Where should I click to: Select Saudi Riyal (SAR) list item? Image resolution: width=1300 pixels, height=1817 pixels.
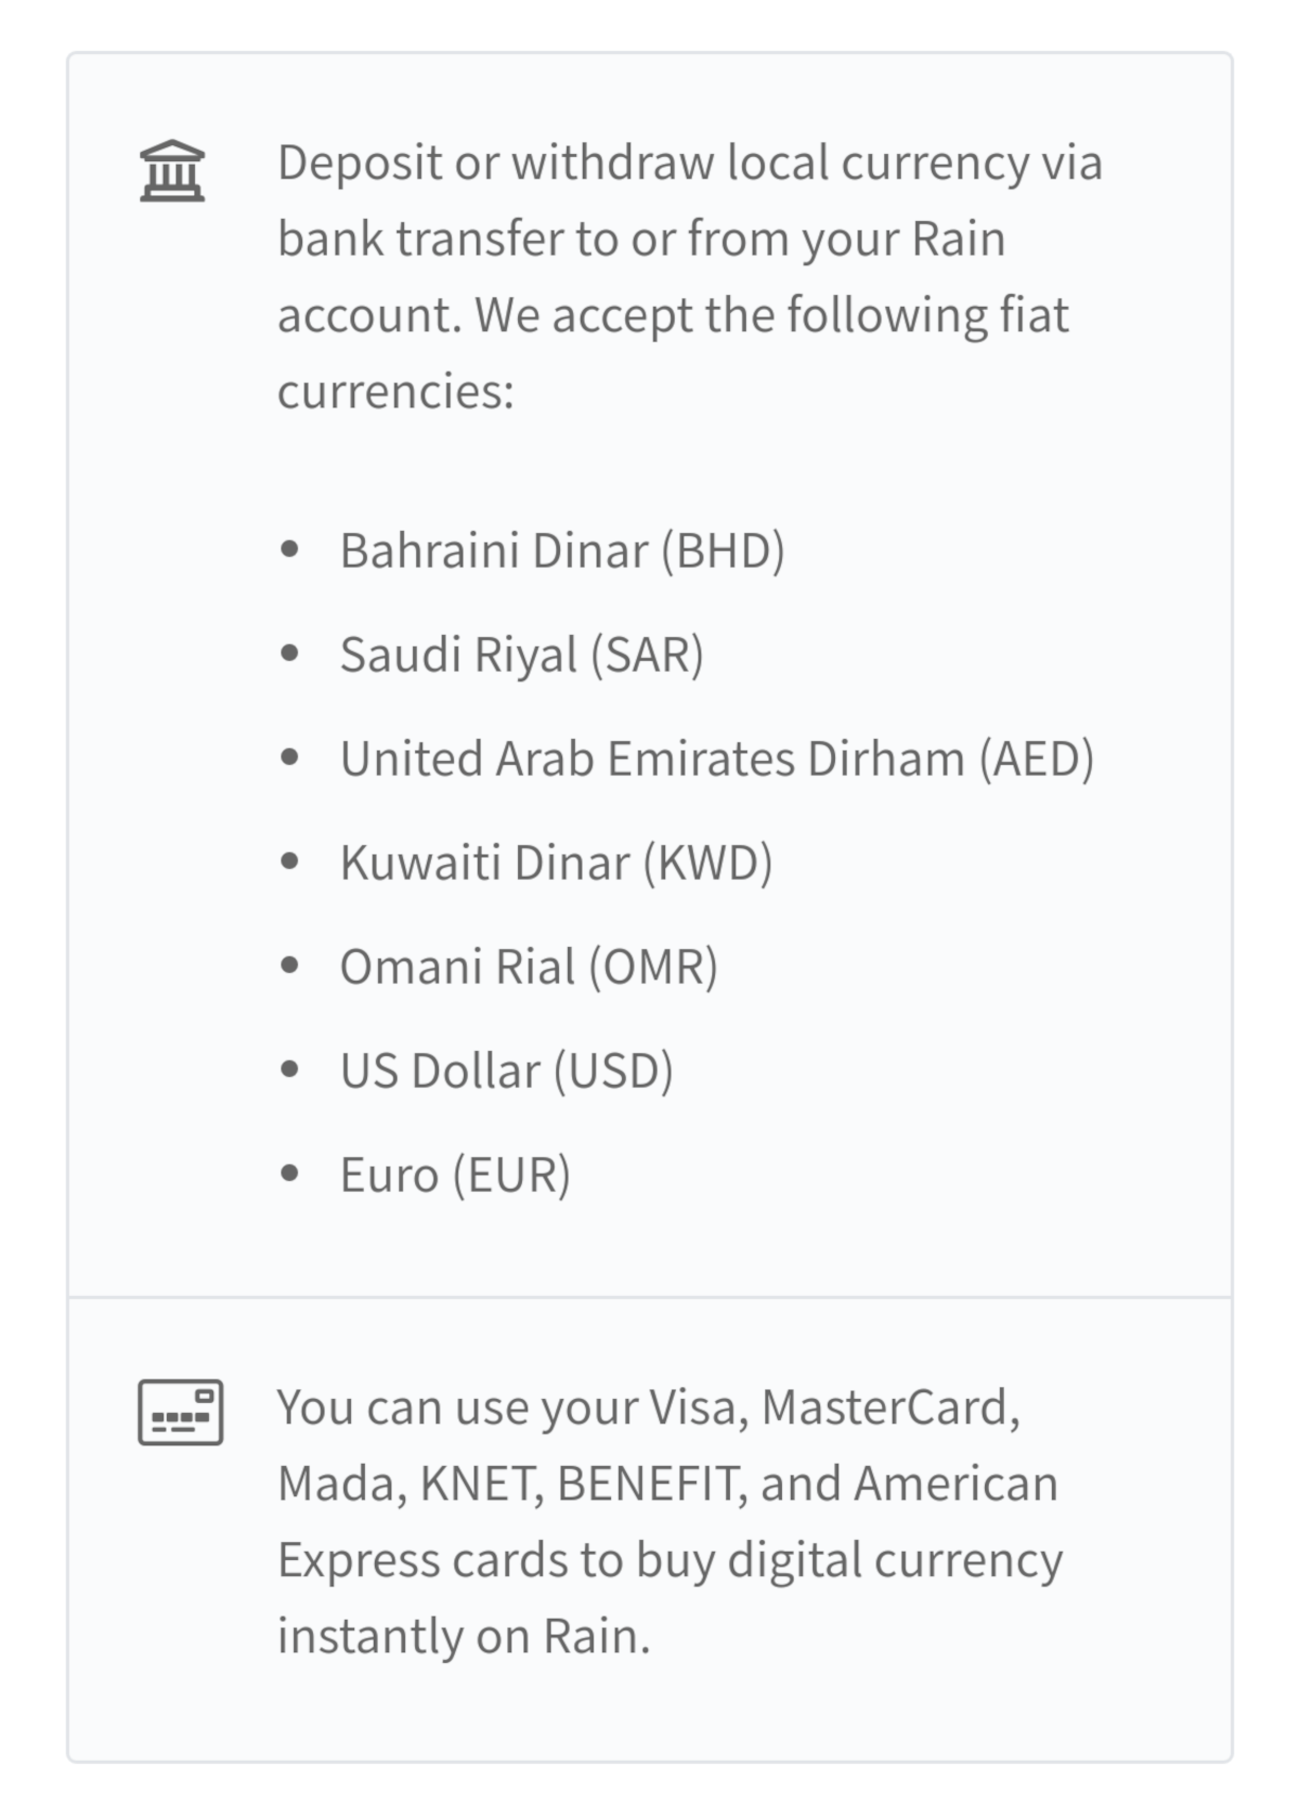coord(522,655)
